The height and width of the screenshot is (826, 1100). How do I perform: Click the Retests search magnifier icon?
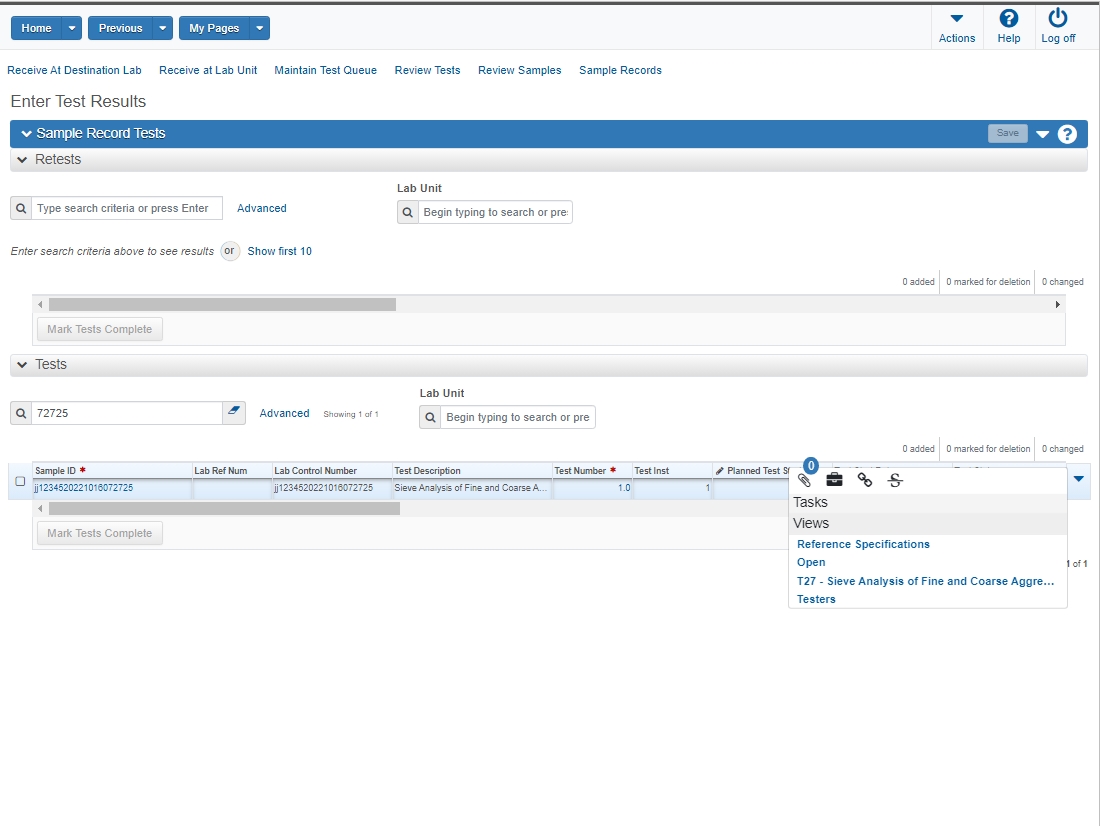21,208
